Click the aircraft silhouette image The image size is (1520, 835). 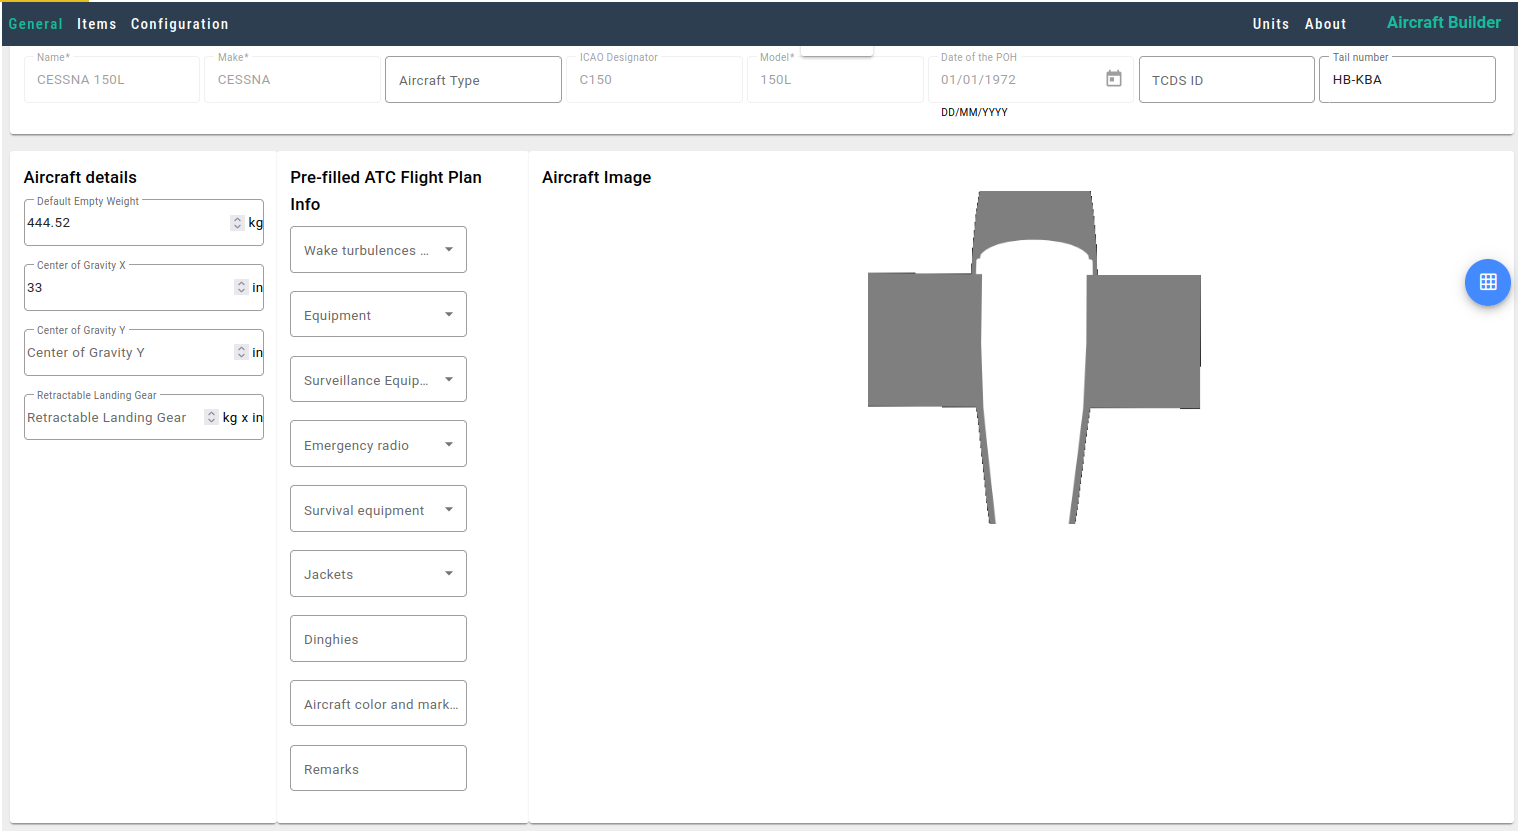[x=1034, y=357]
